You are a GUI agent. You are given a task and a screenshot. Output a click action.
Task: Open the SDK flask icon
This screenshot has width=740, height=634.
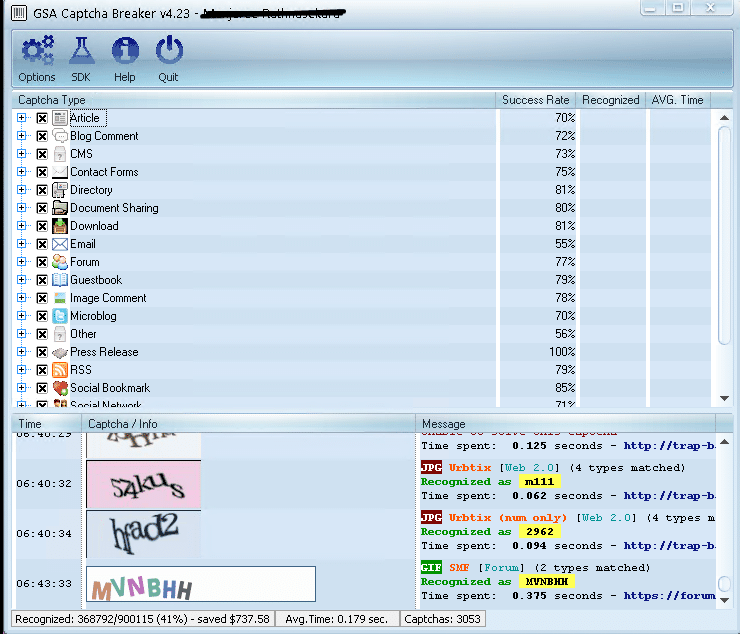pyautogui.click(x=81, y=51)
